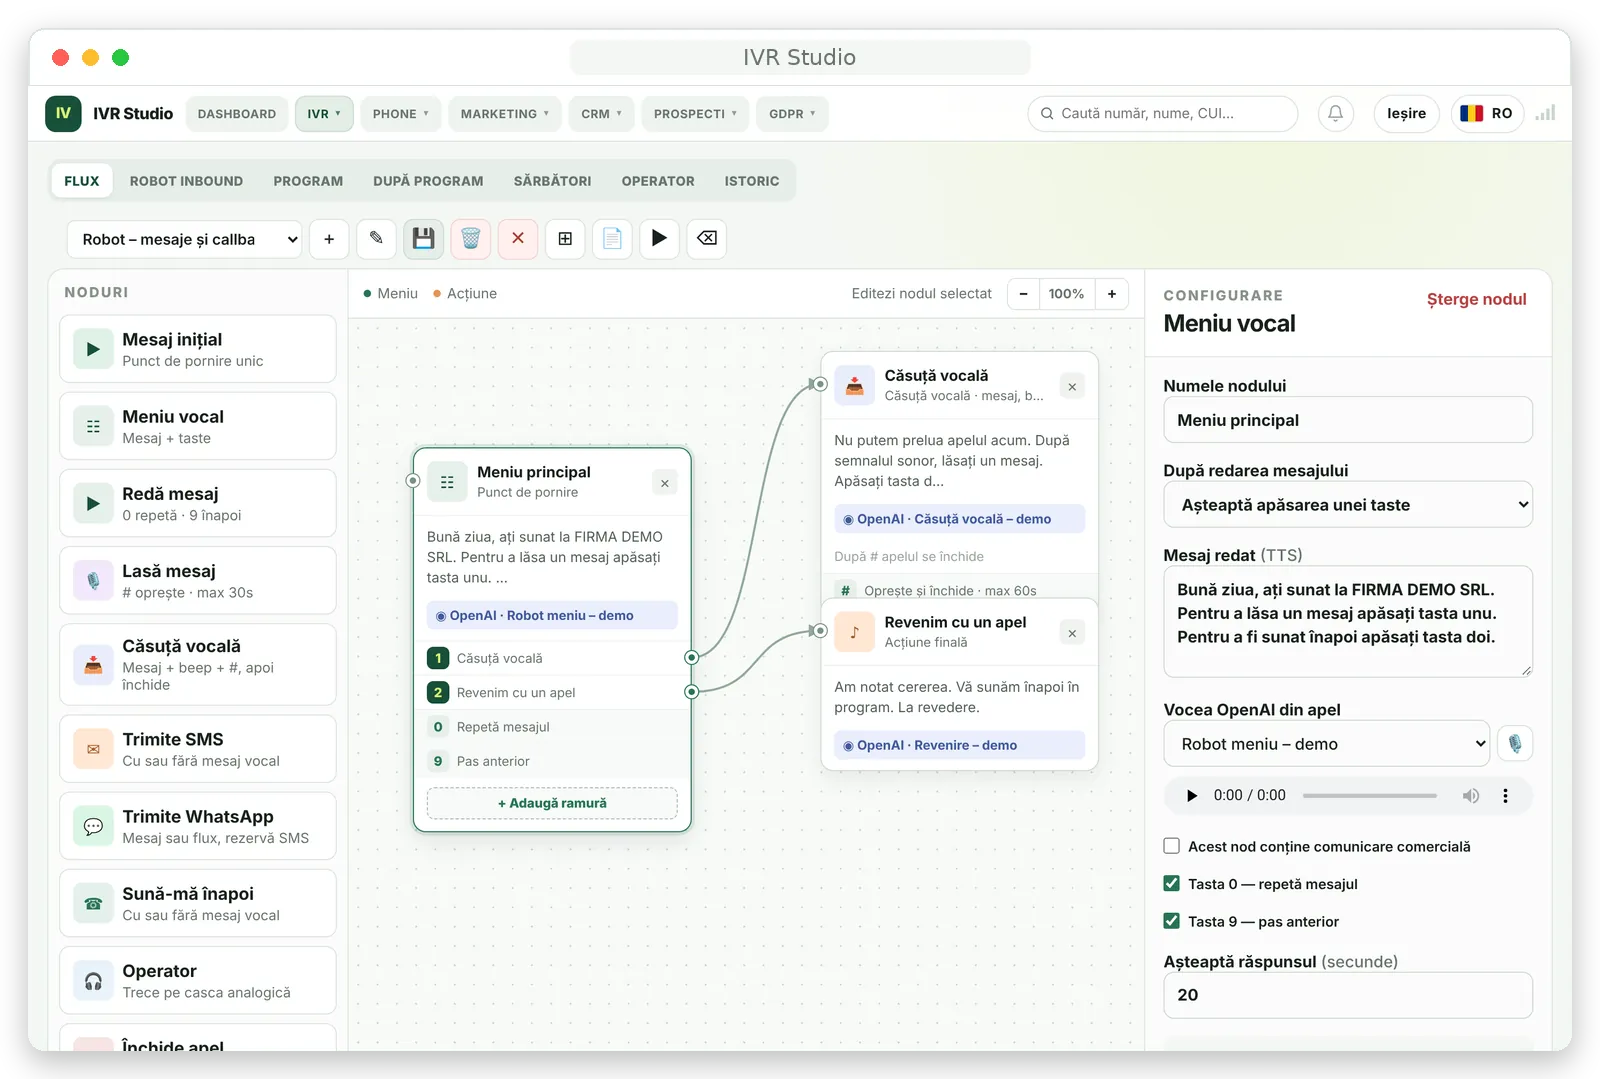Switch to the Robot Inbound tab
This screenshot has width=1600, height=1079.
click(x=186, y=181)
